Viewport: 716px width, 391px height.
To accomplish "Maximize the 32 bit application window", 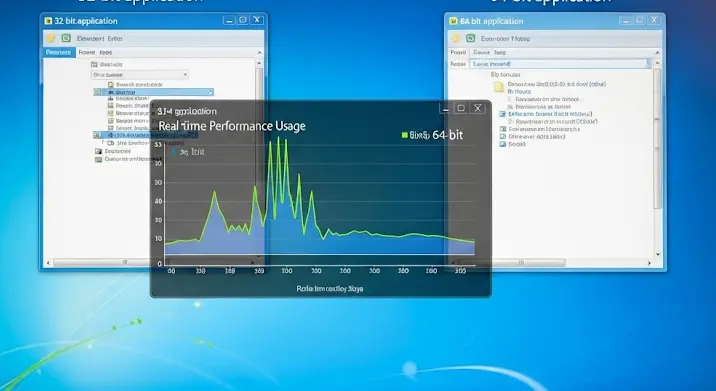I will (x=243, y=20).
